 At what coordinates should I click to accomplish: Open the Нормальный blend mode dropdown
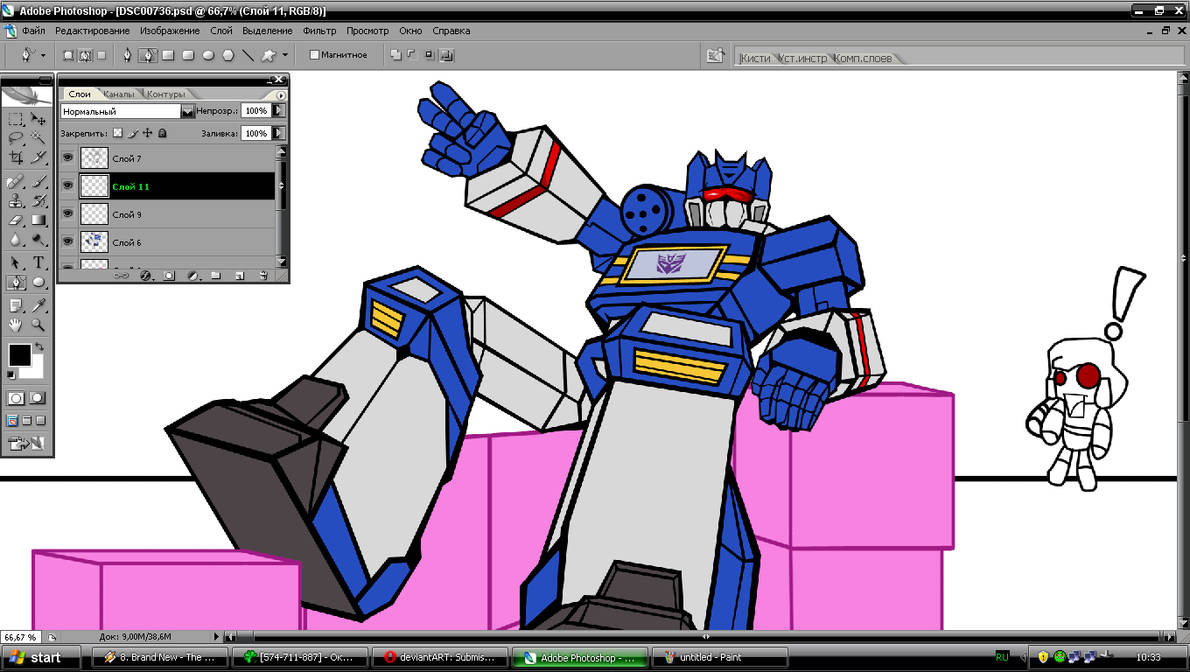point(187,112)
